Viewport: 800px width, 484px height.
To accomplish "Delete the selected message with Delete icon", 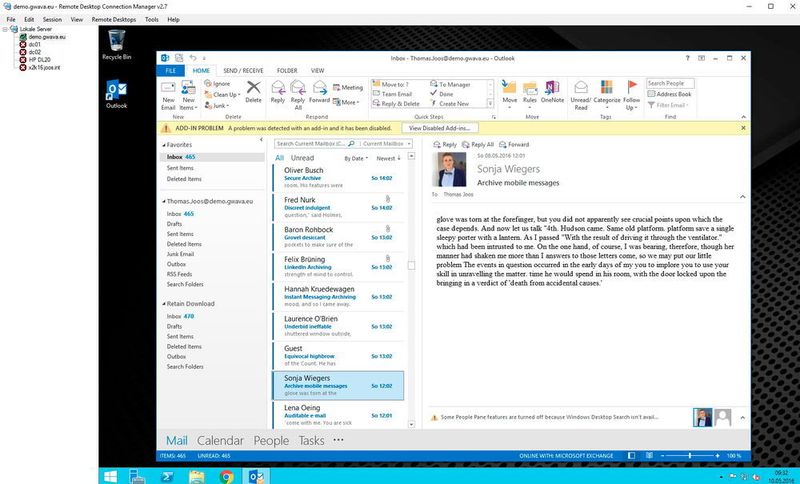I will tap(253, 92).
